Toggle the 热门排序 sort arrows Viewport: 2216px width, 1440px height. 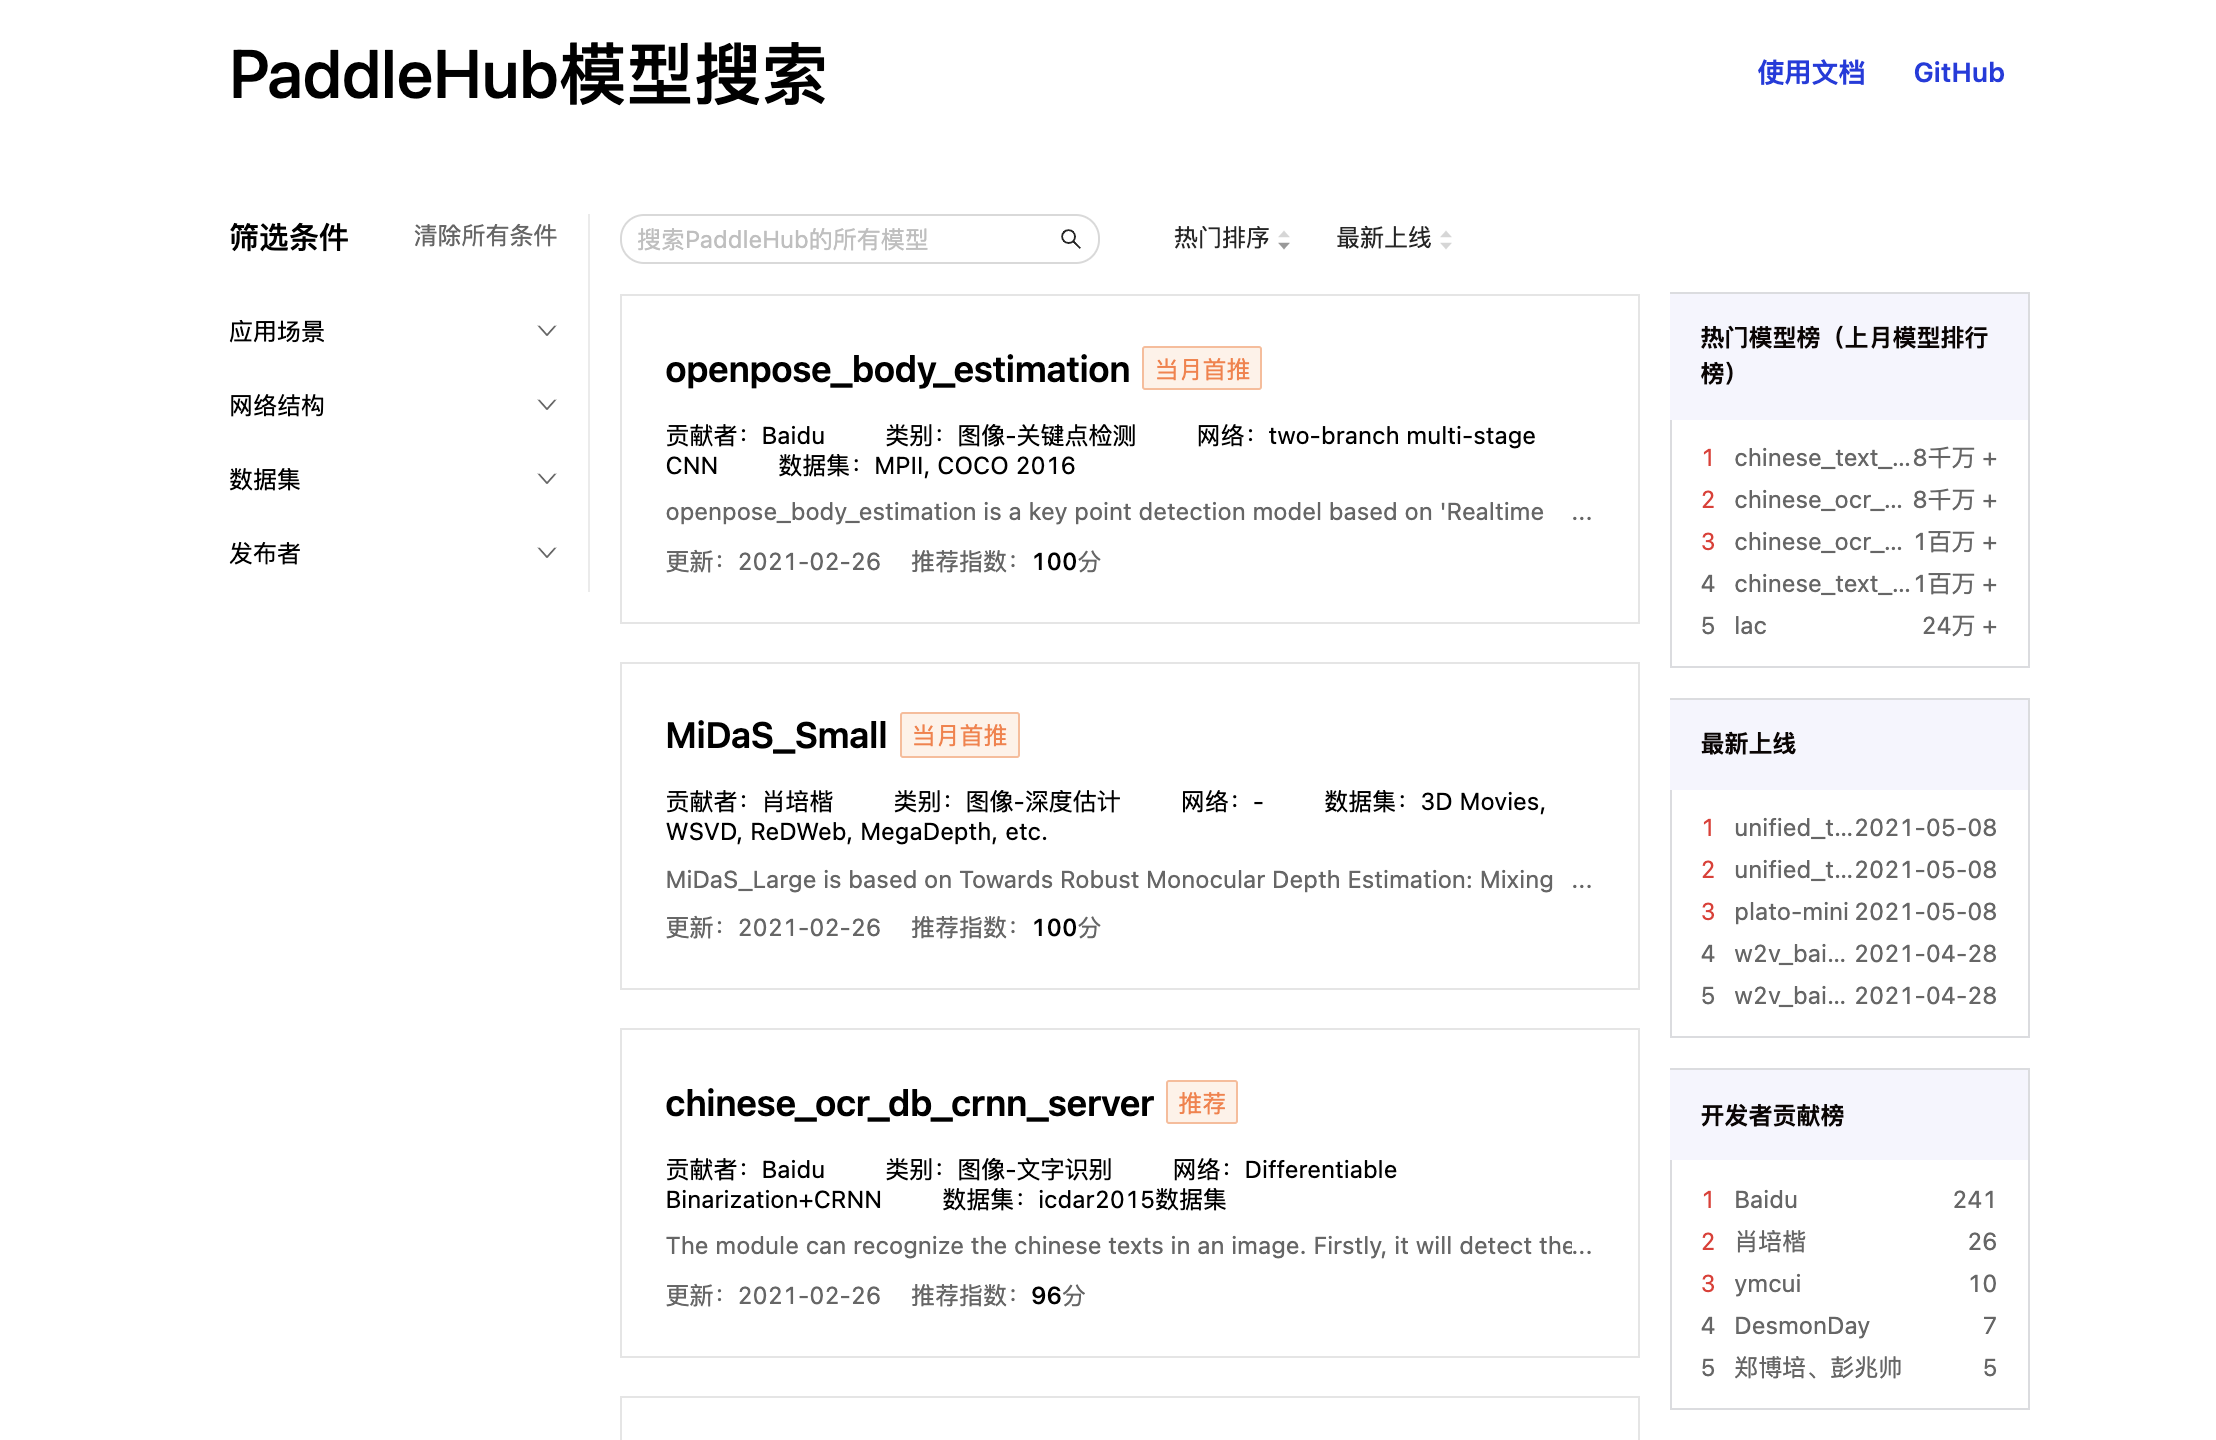click(1284, 239)
